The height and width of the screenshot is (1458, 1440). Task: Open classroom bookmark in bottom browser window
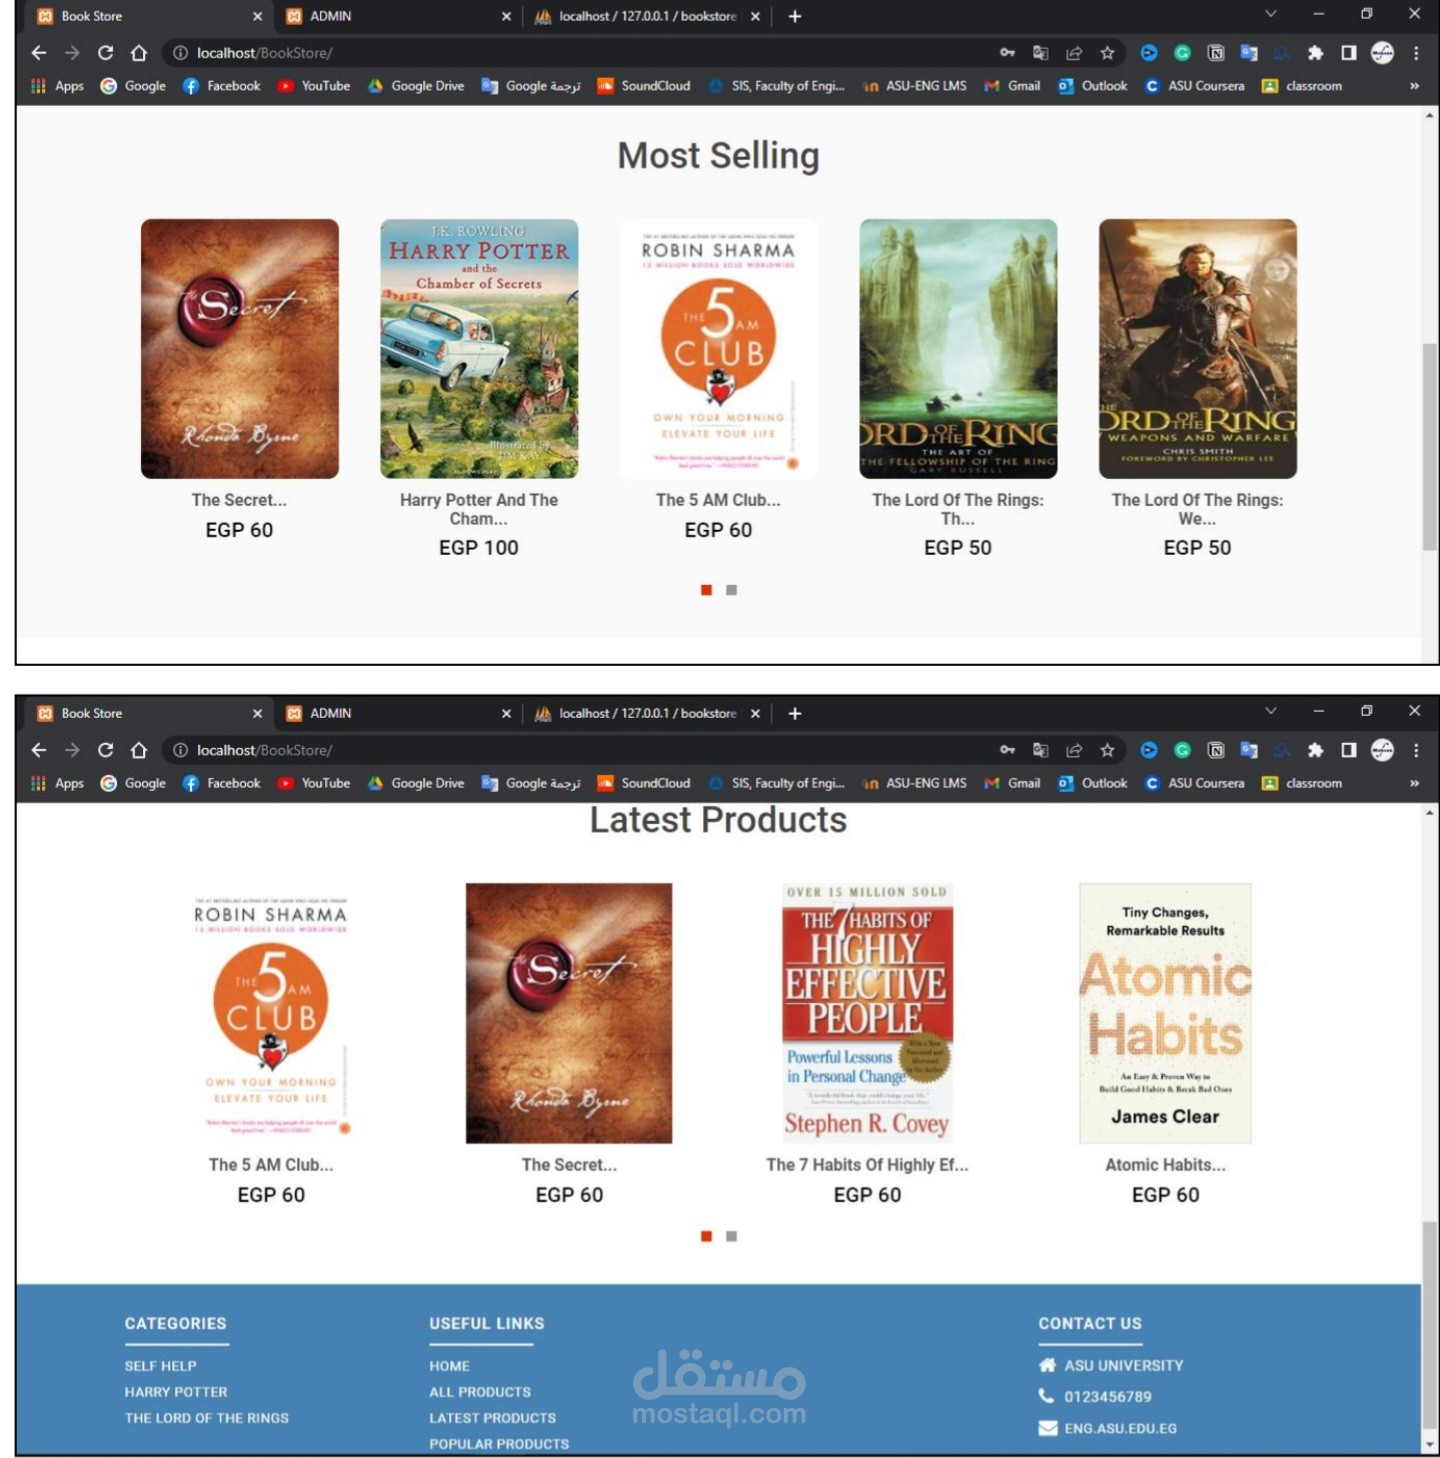[x=1302, y=783]
